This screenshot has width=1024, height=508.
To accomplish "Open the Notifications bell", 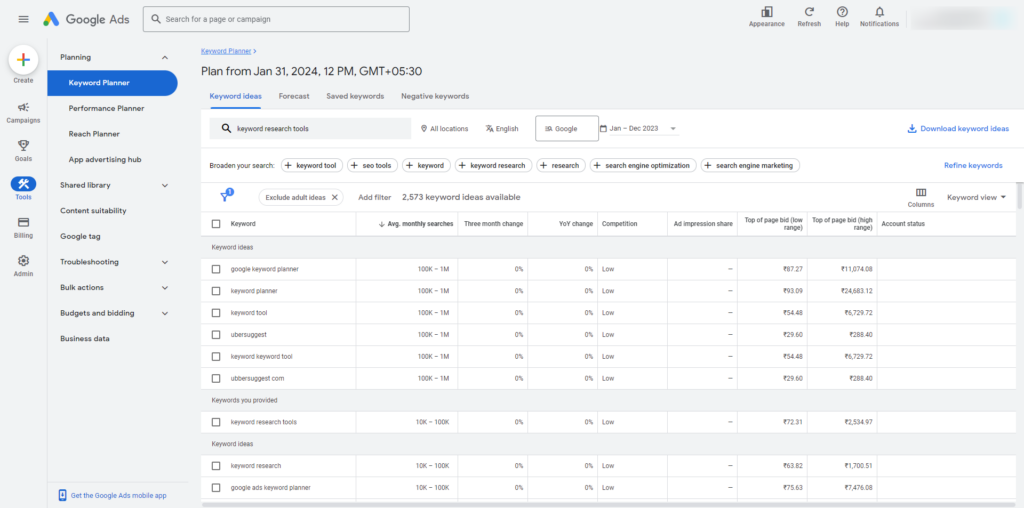I will click(x=879, y=12).
